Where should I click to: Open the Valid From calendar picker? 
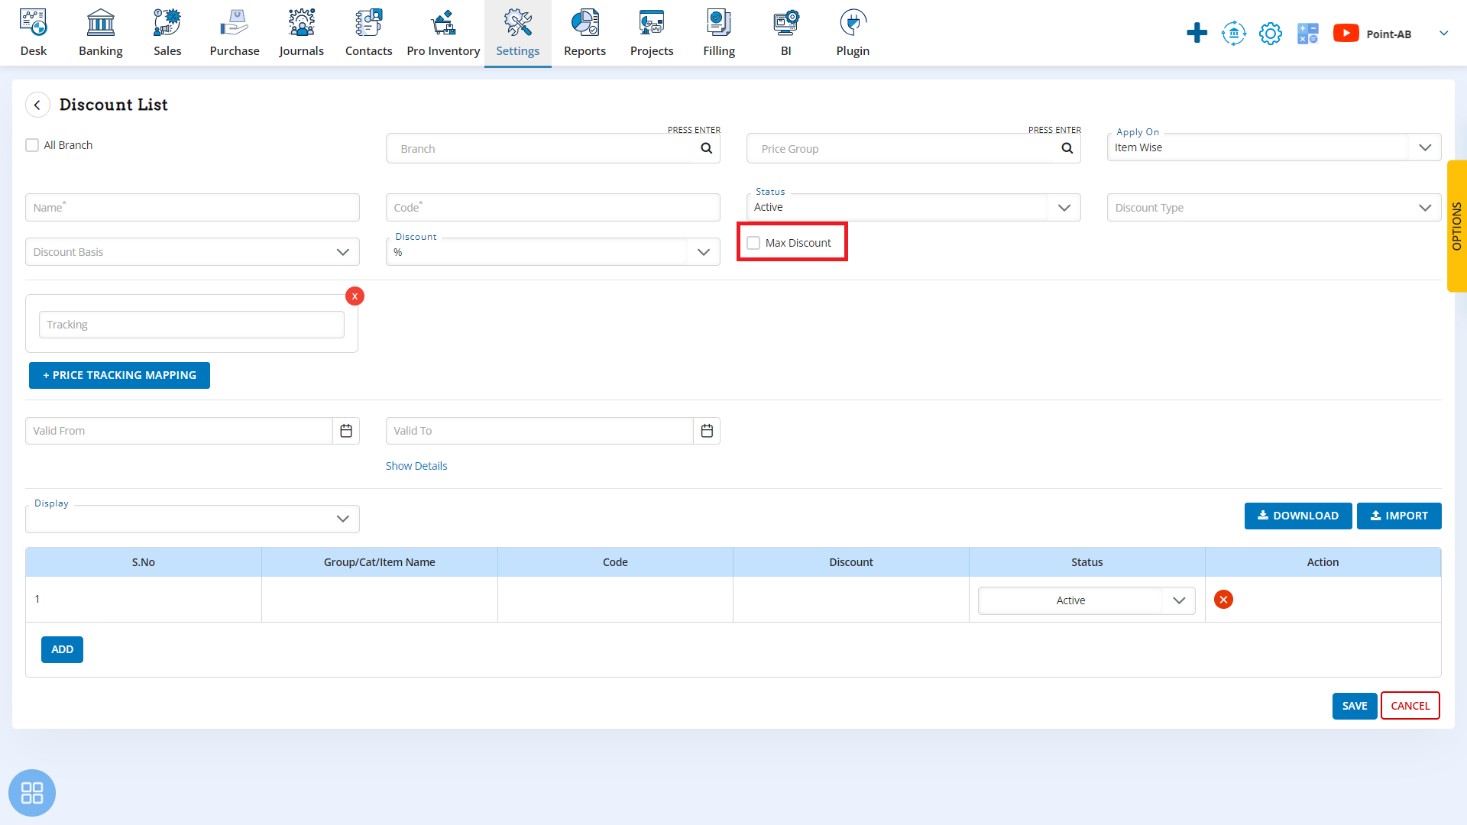(x=346, y=431)
